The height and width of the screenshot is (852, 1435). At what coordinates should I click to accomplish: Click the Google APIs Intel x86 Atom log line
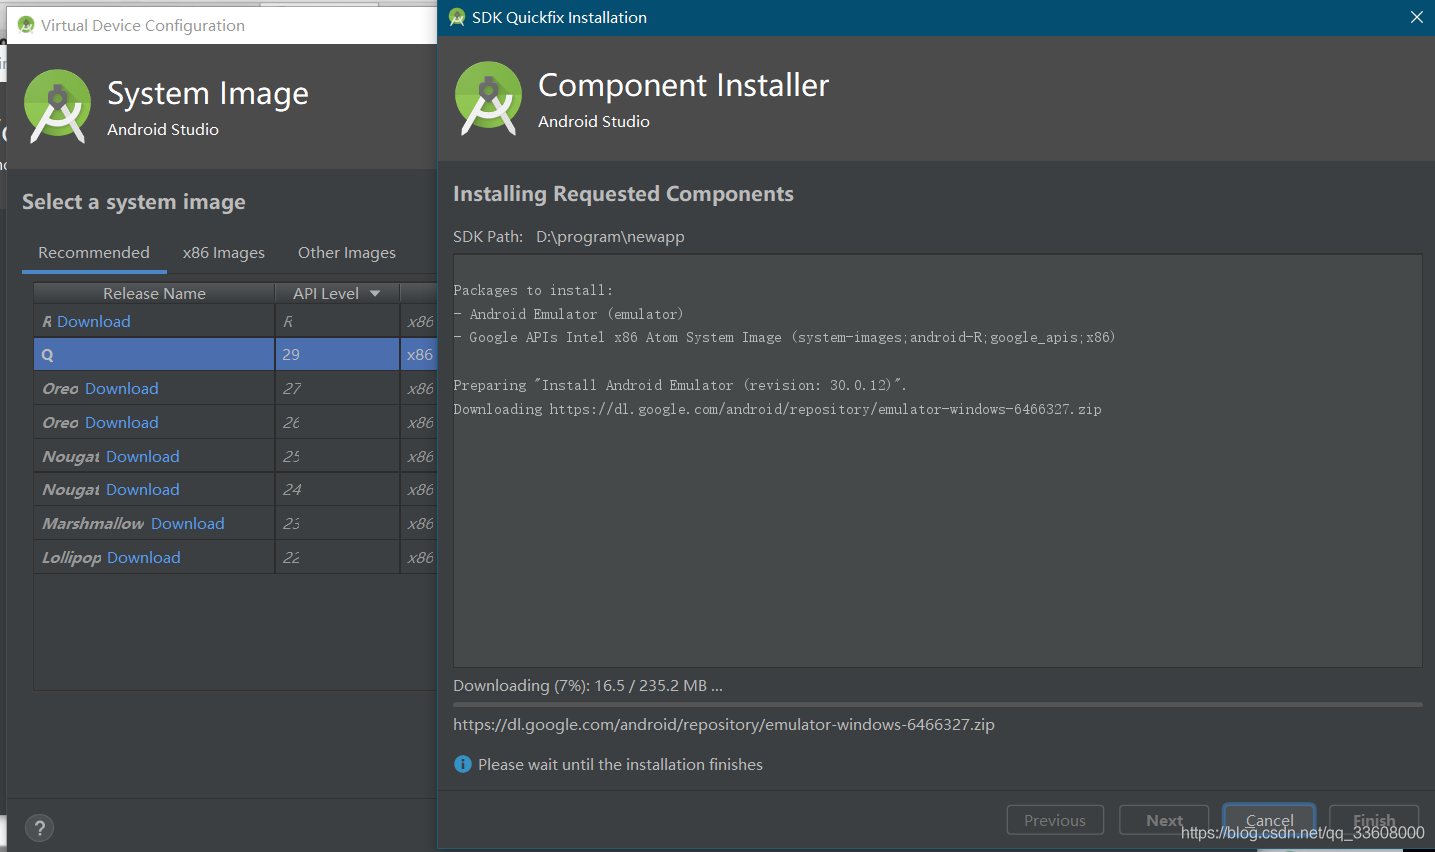pos(785,337)
